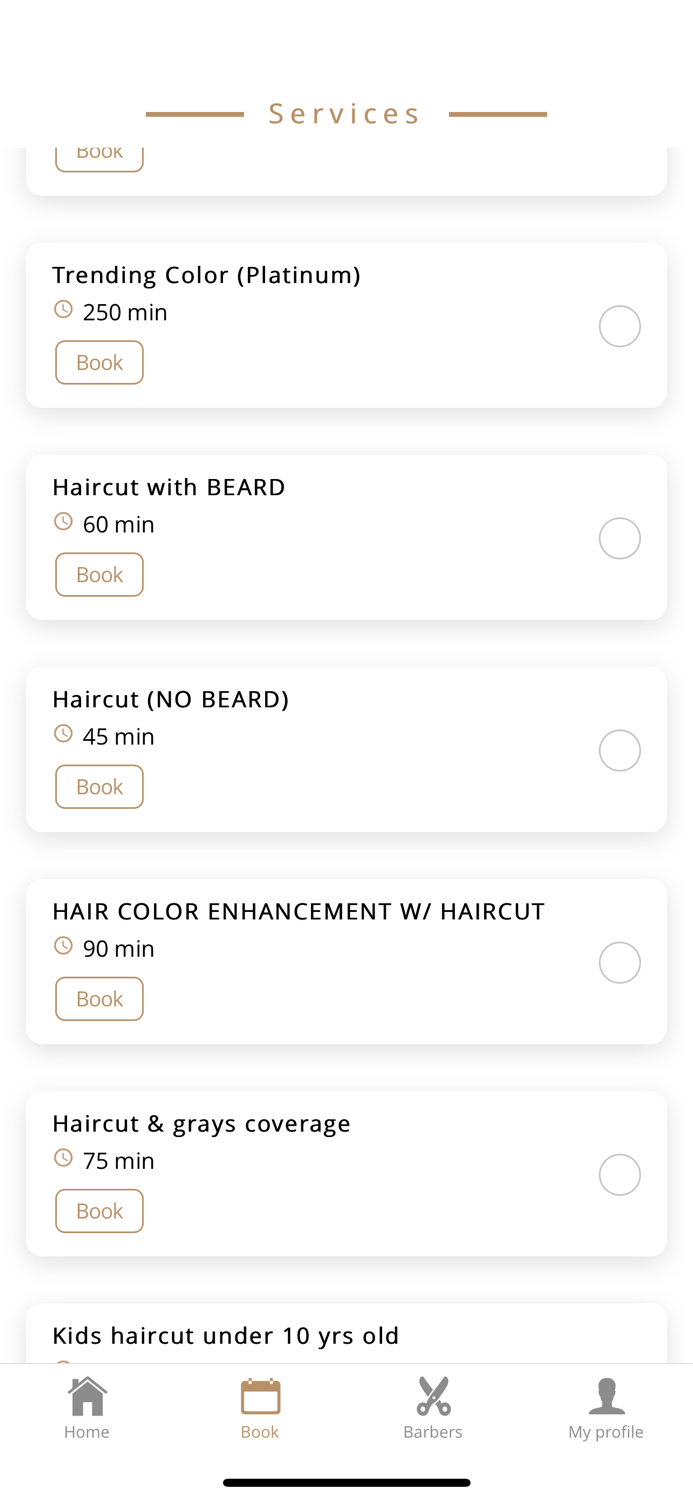Click the clock icon on HAIR COLOR ENHANCEMENT
This screenshot has width=693, height=1500.
pyautogui.click(x=63, y=944)
